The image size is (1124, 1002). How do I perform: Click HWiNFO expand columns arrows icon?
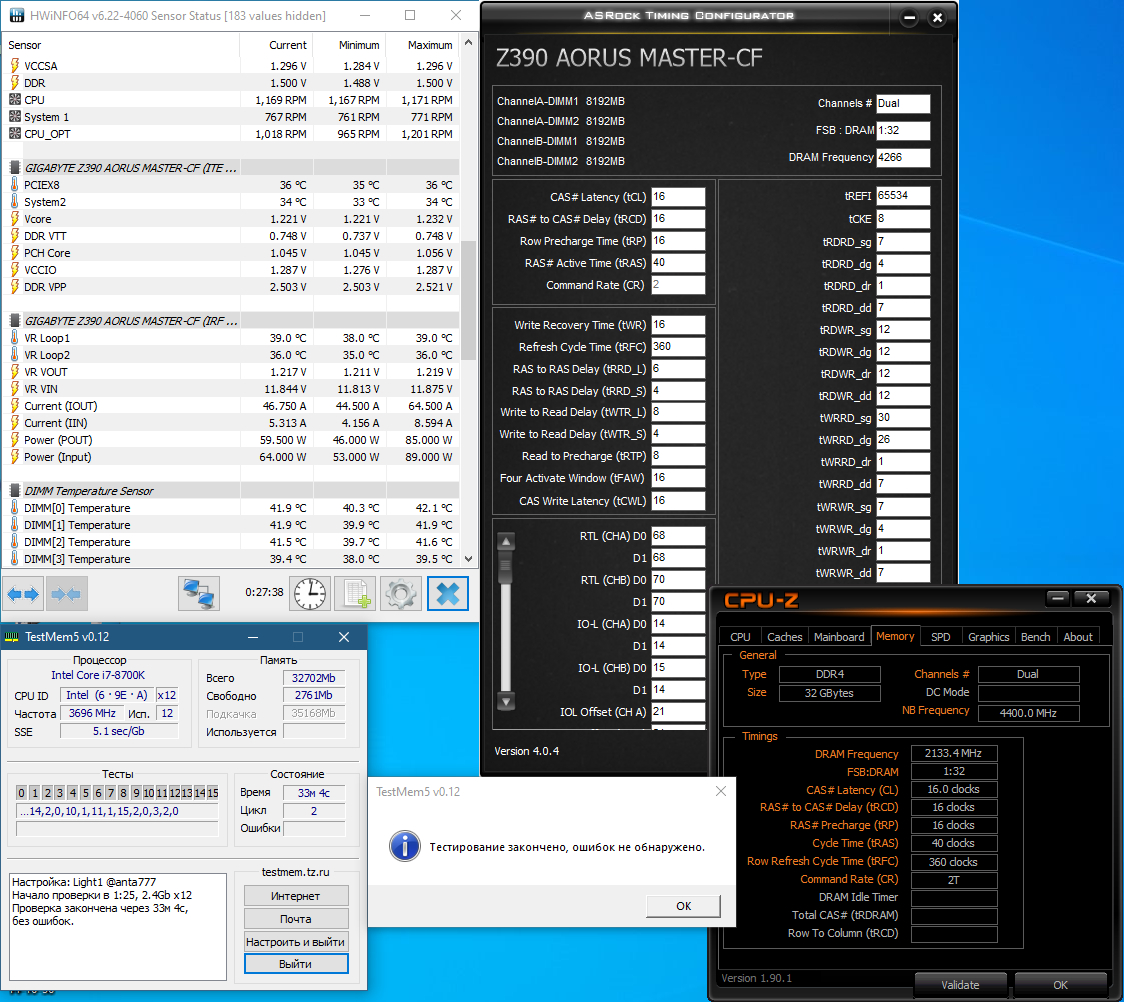pos(23,593)
